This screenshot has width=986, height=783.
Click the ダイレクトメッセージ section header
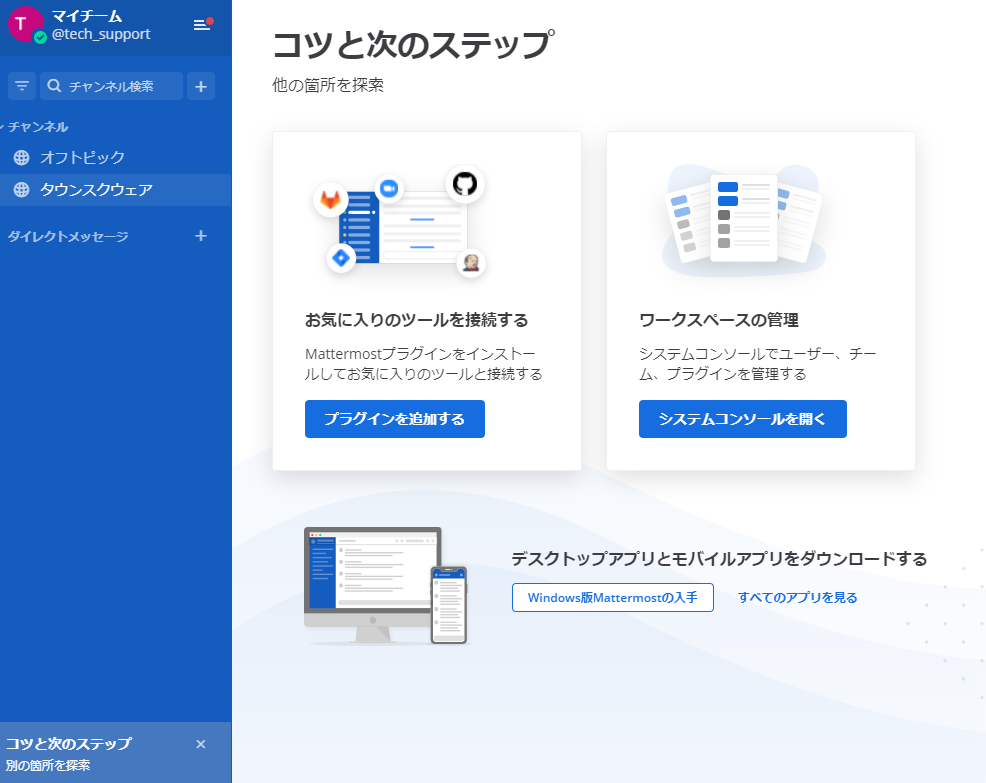68,236
